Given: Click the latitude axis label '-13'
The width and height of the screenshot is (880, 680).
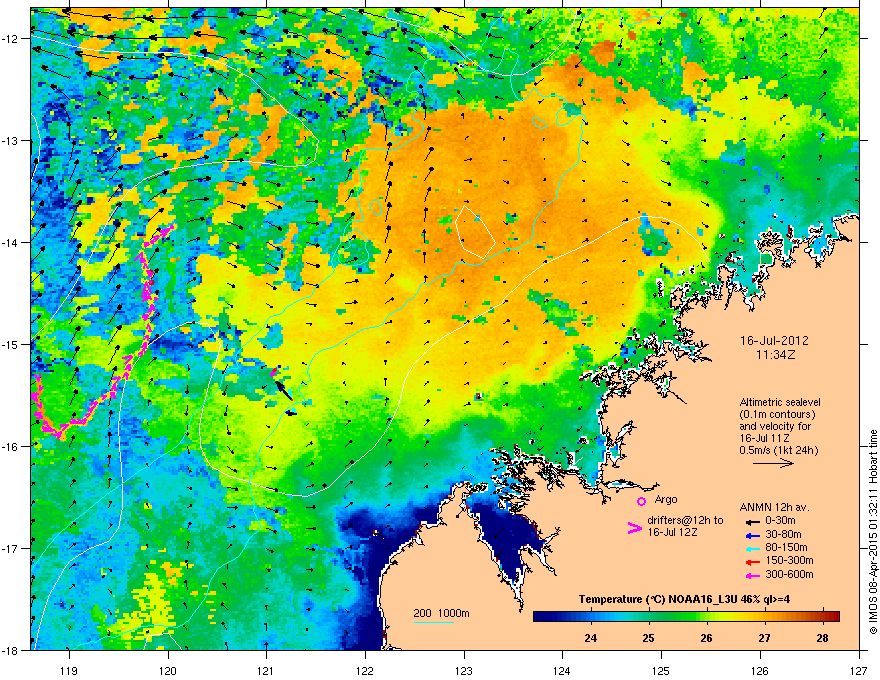Looking at the screenshot, I should coord(10,141).
